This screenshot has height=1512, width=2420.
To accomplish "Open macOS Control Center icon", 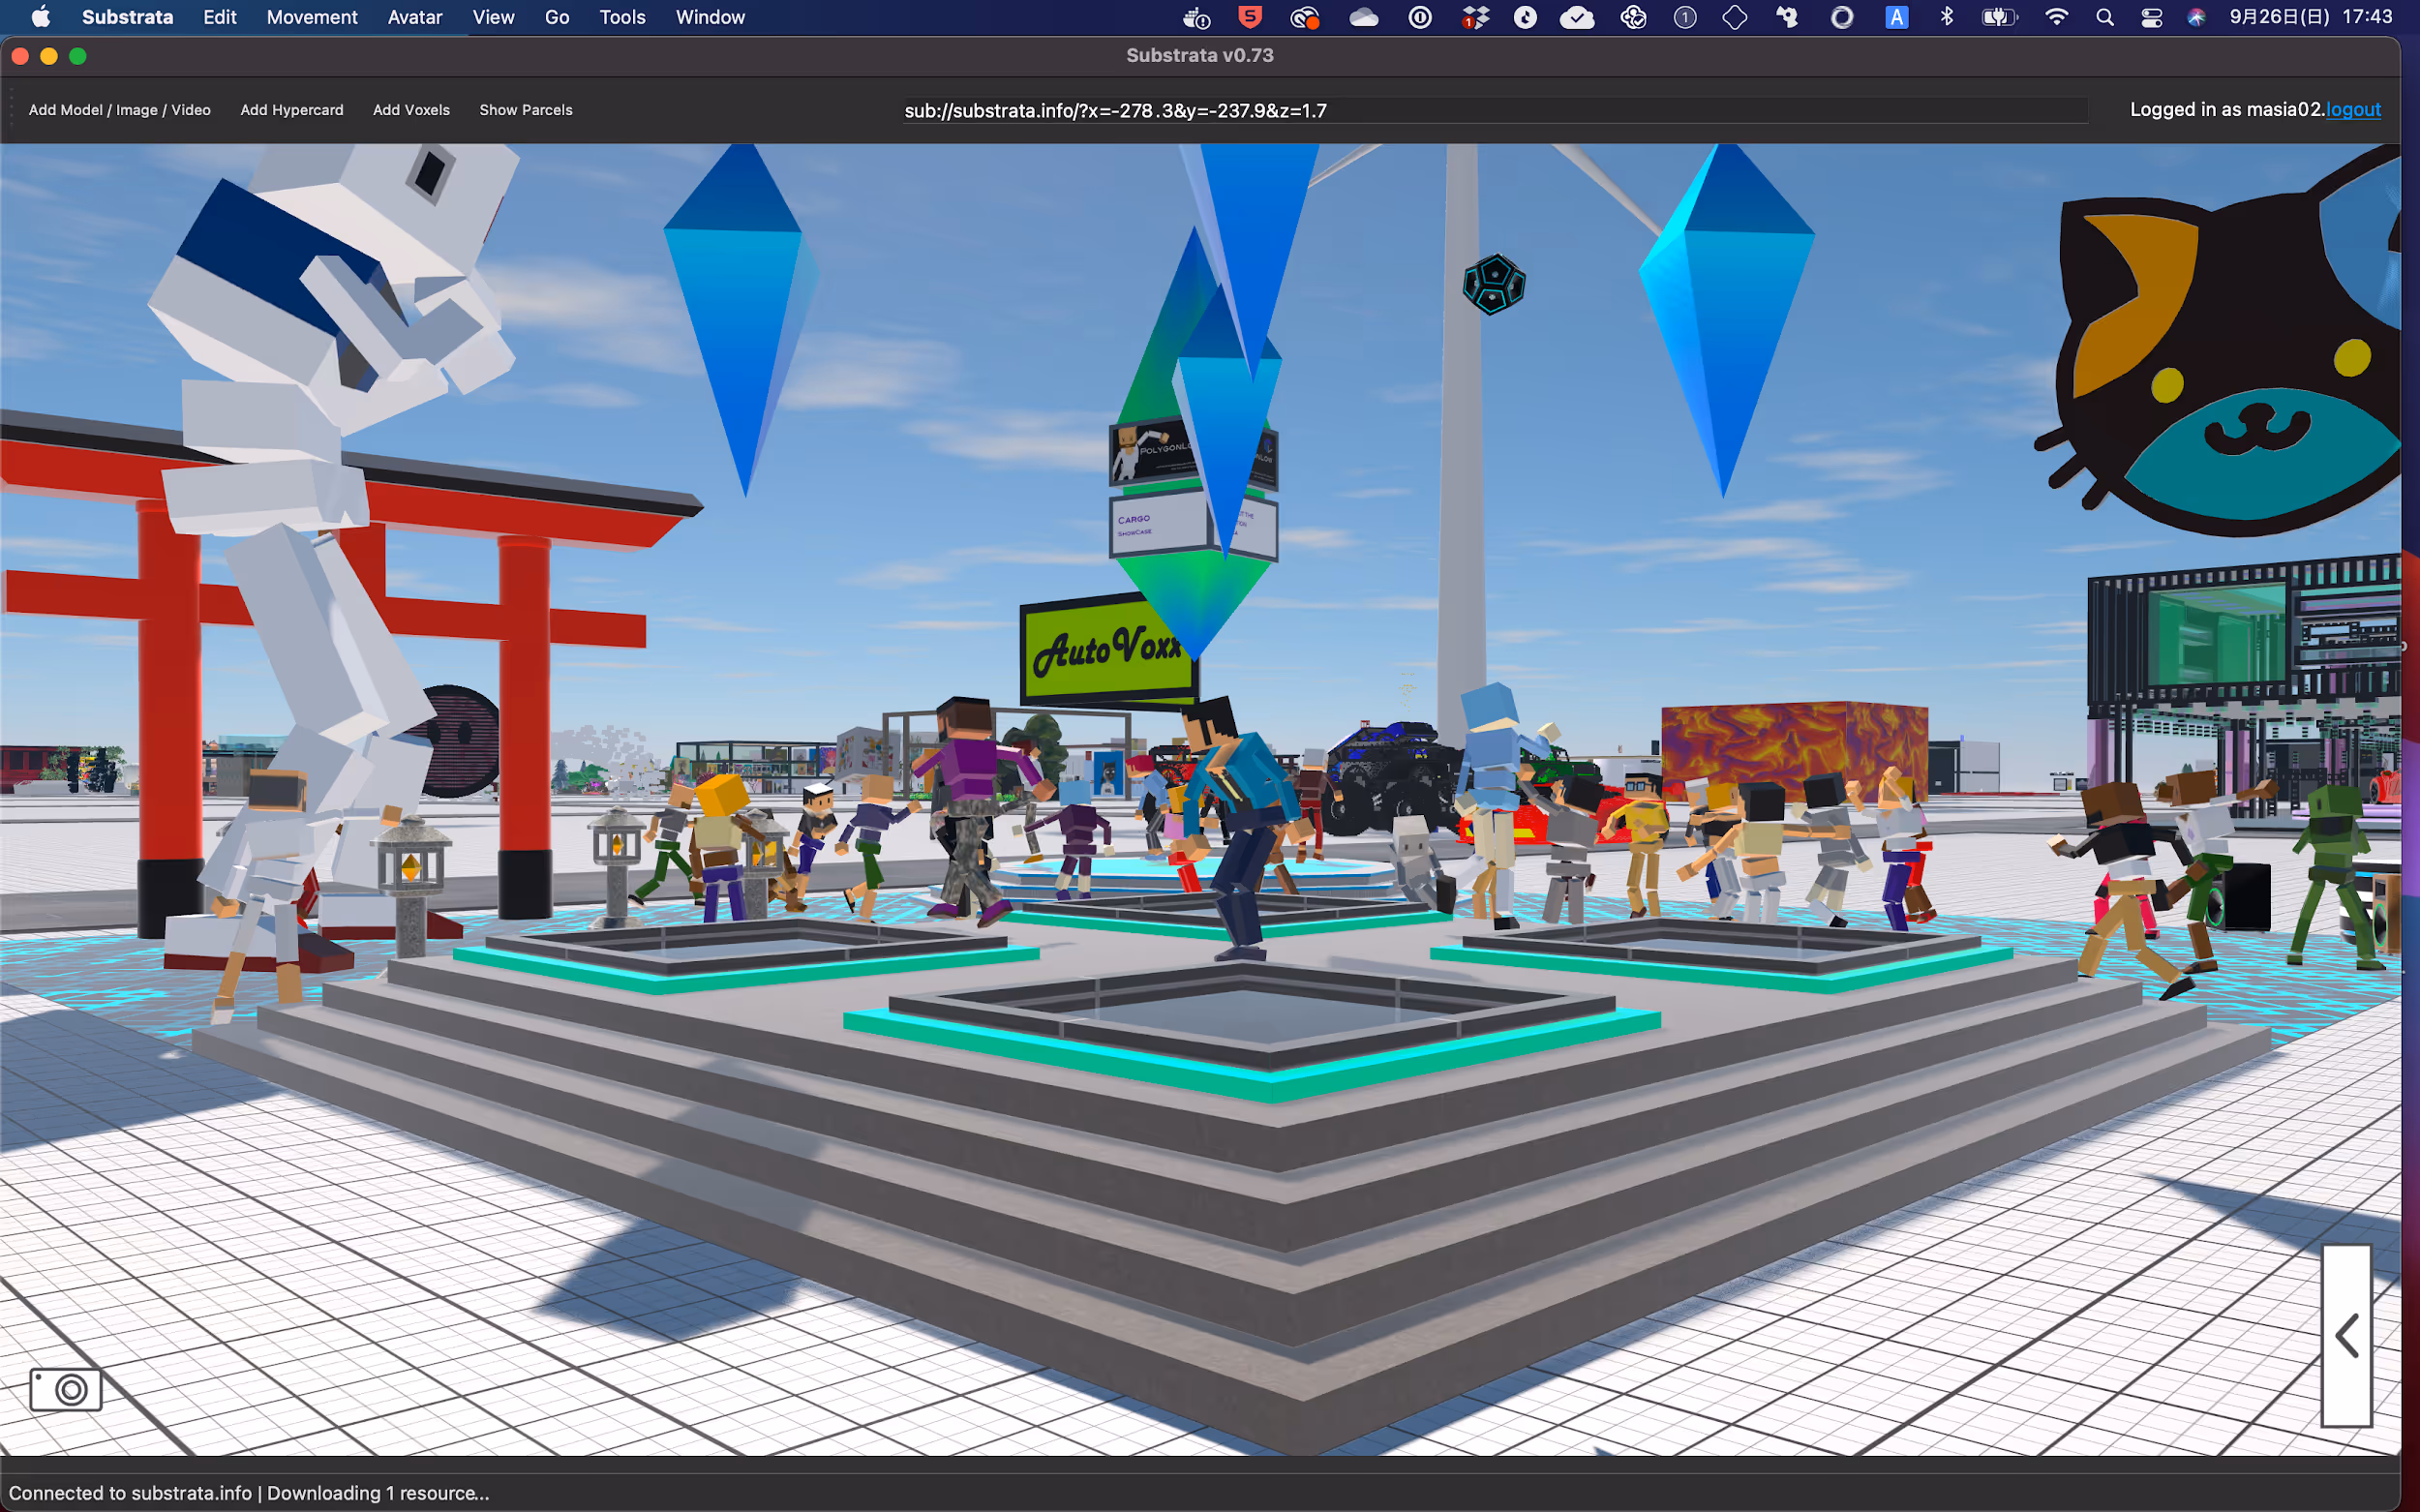I will click(2151, 17).
